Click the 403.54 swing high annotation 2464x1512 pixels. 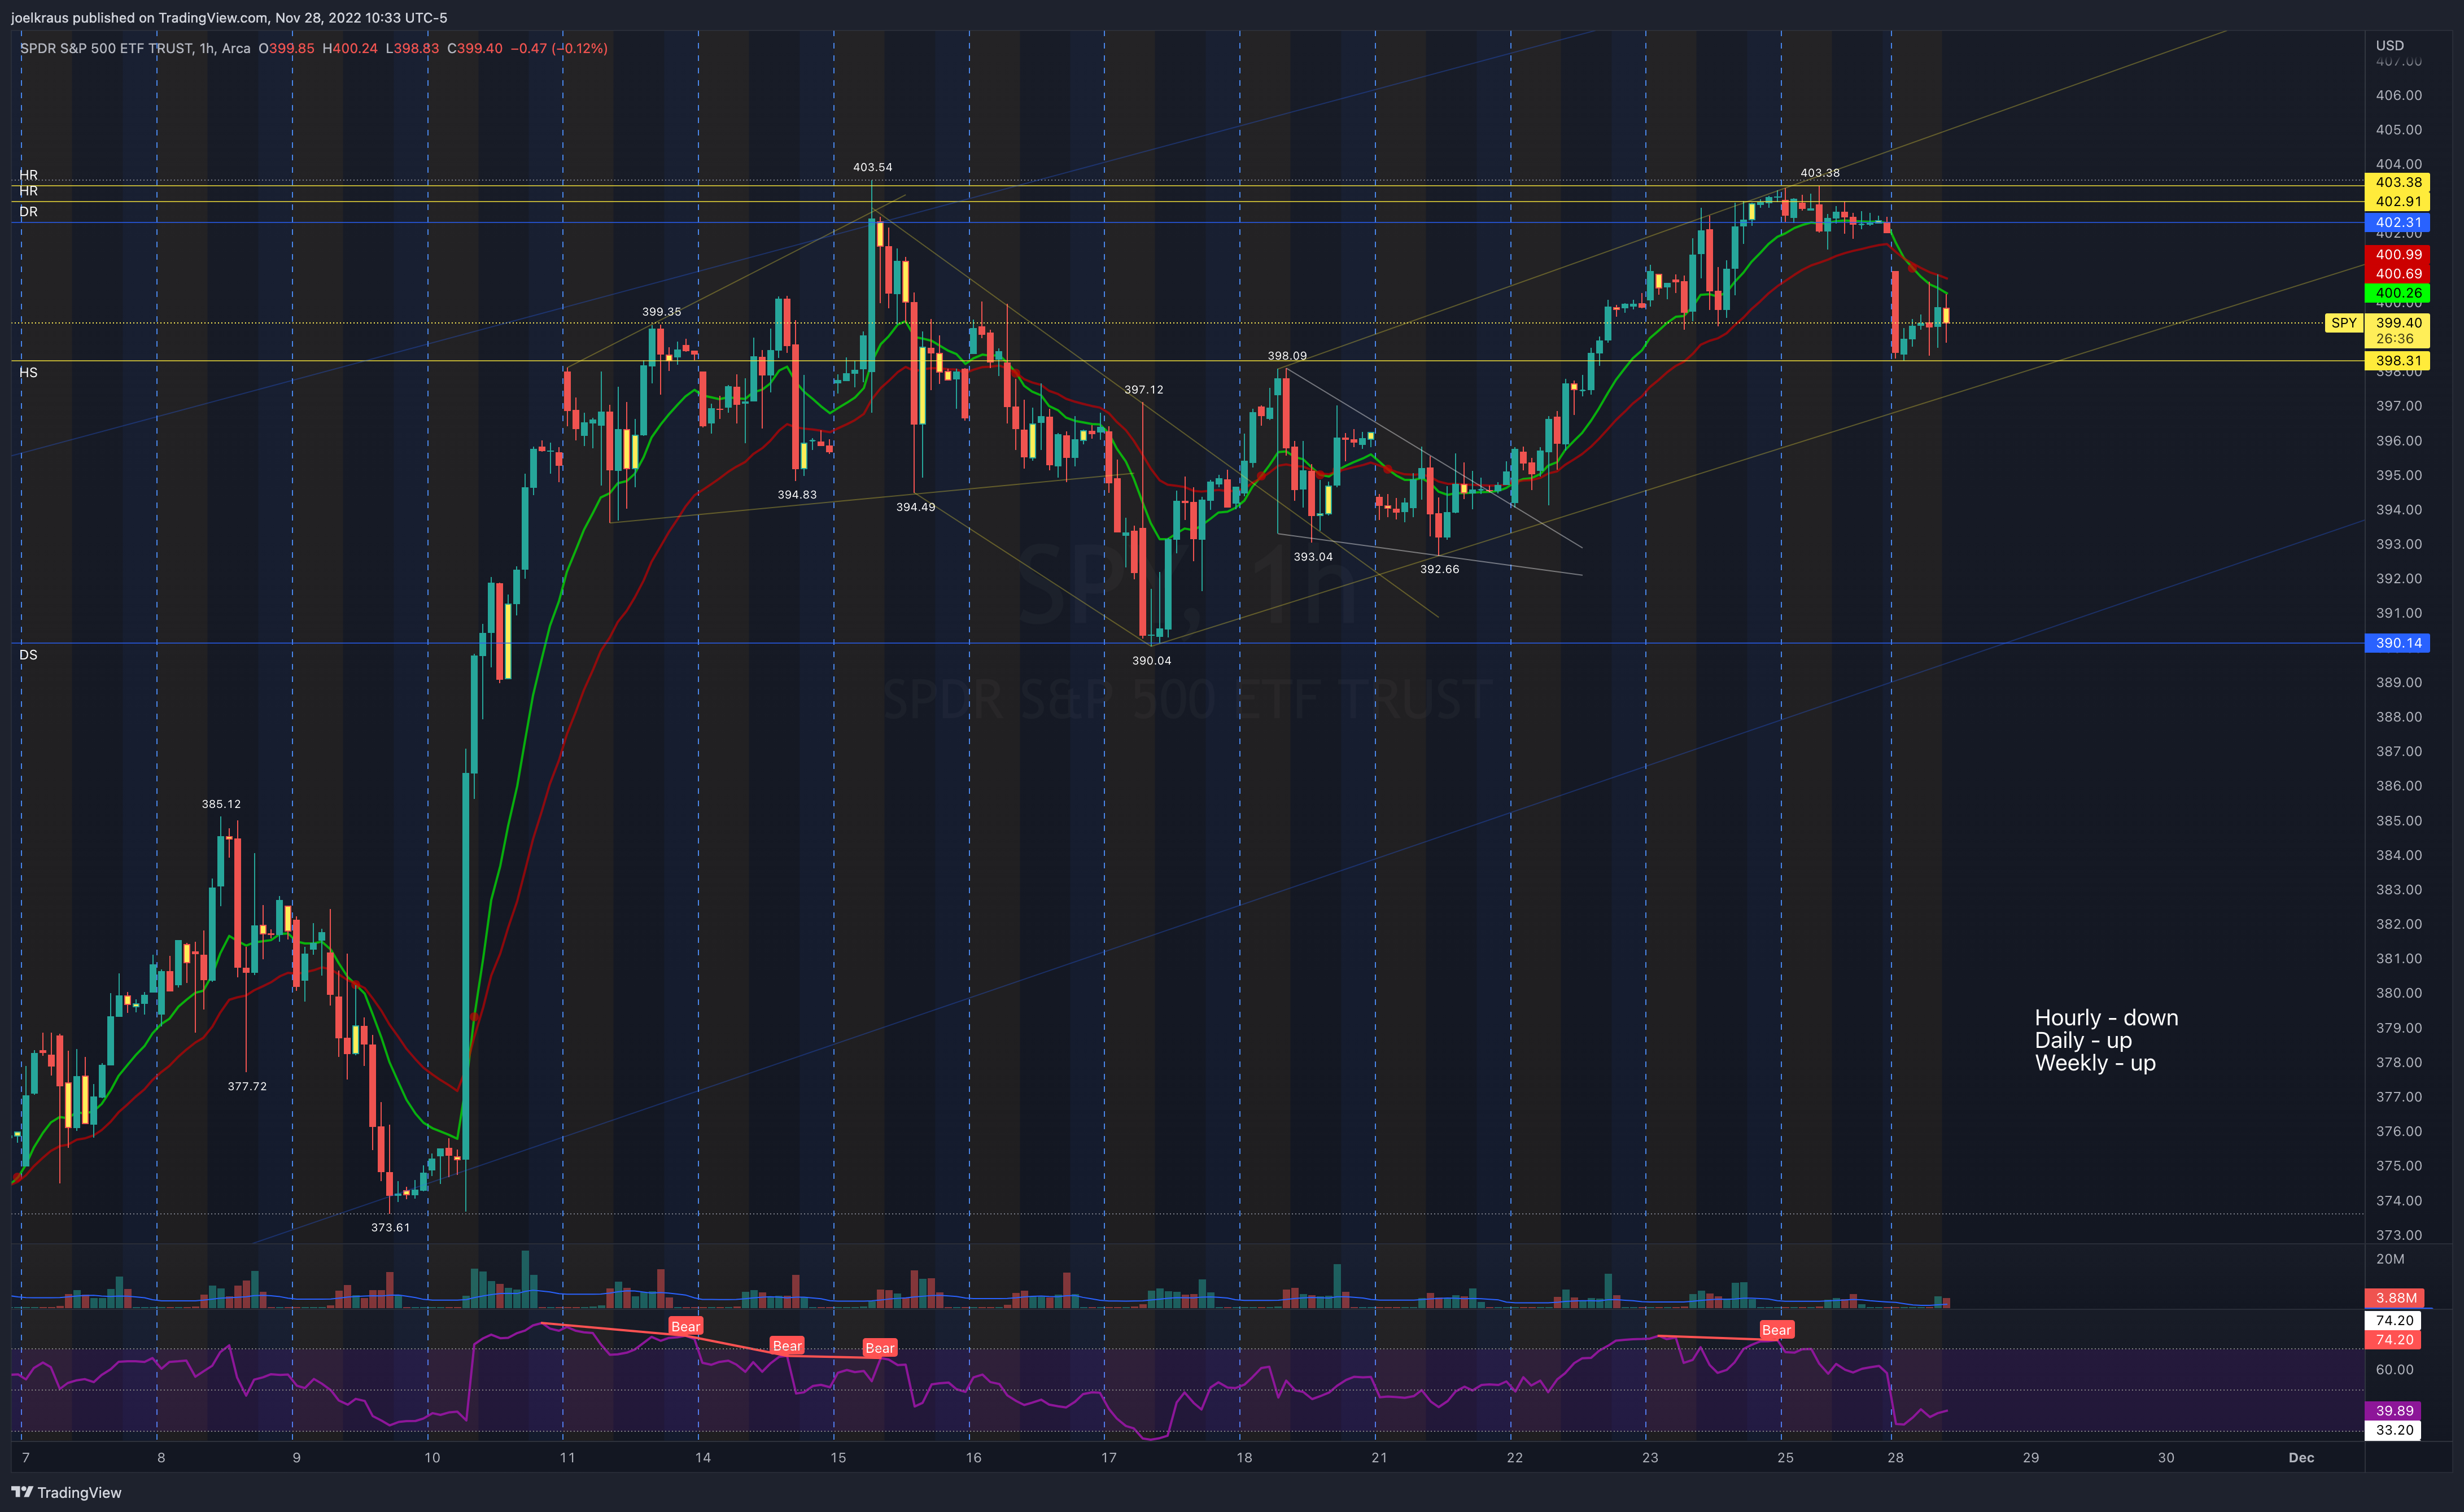[x=872, y=167]
